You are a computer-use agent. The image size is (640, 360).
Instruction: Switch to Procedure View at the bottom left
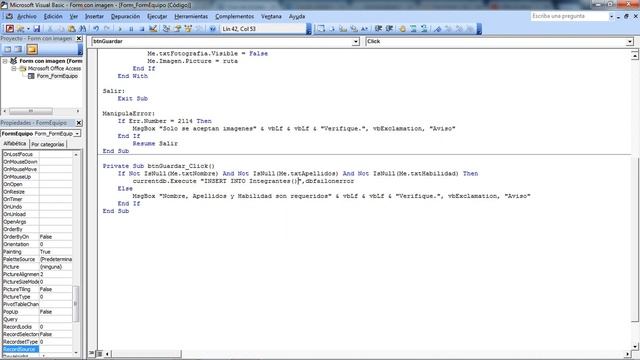click(92, 353)
